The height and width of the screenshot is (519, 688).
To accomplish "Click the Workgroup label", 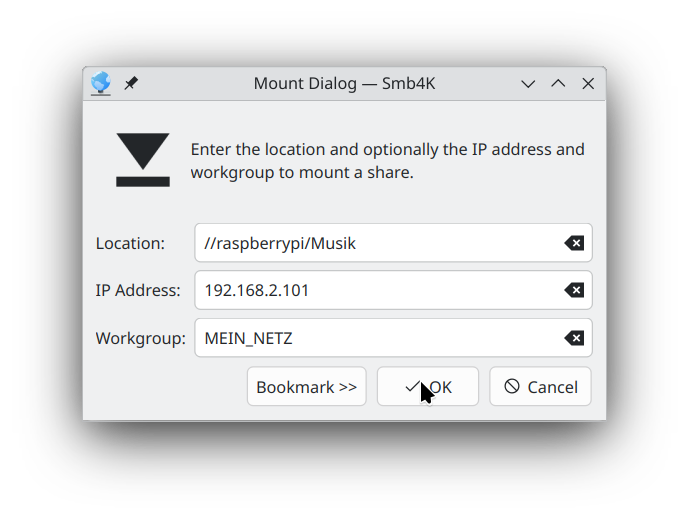I will tap(141, 338).
